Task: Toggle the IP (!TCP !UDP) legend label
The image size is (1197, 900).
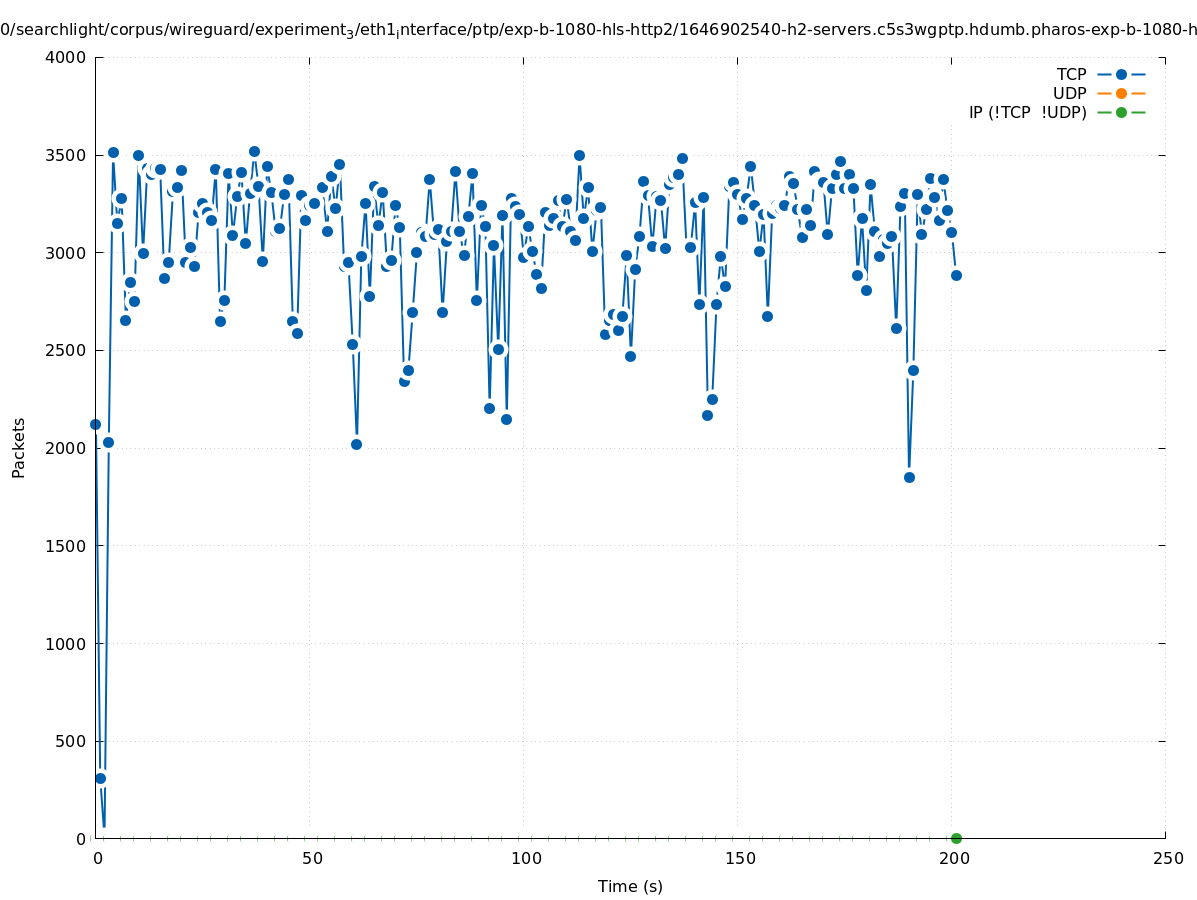Action: pos(1027,112)
